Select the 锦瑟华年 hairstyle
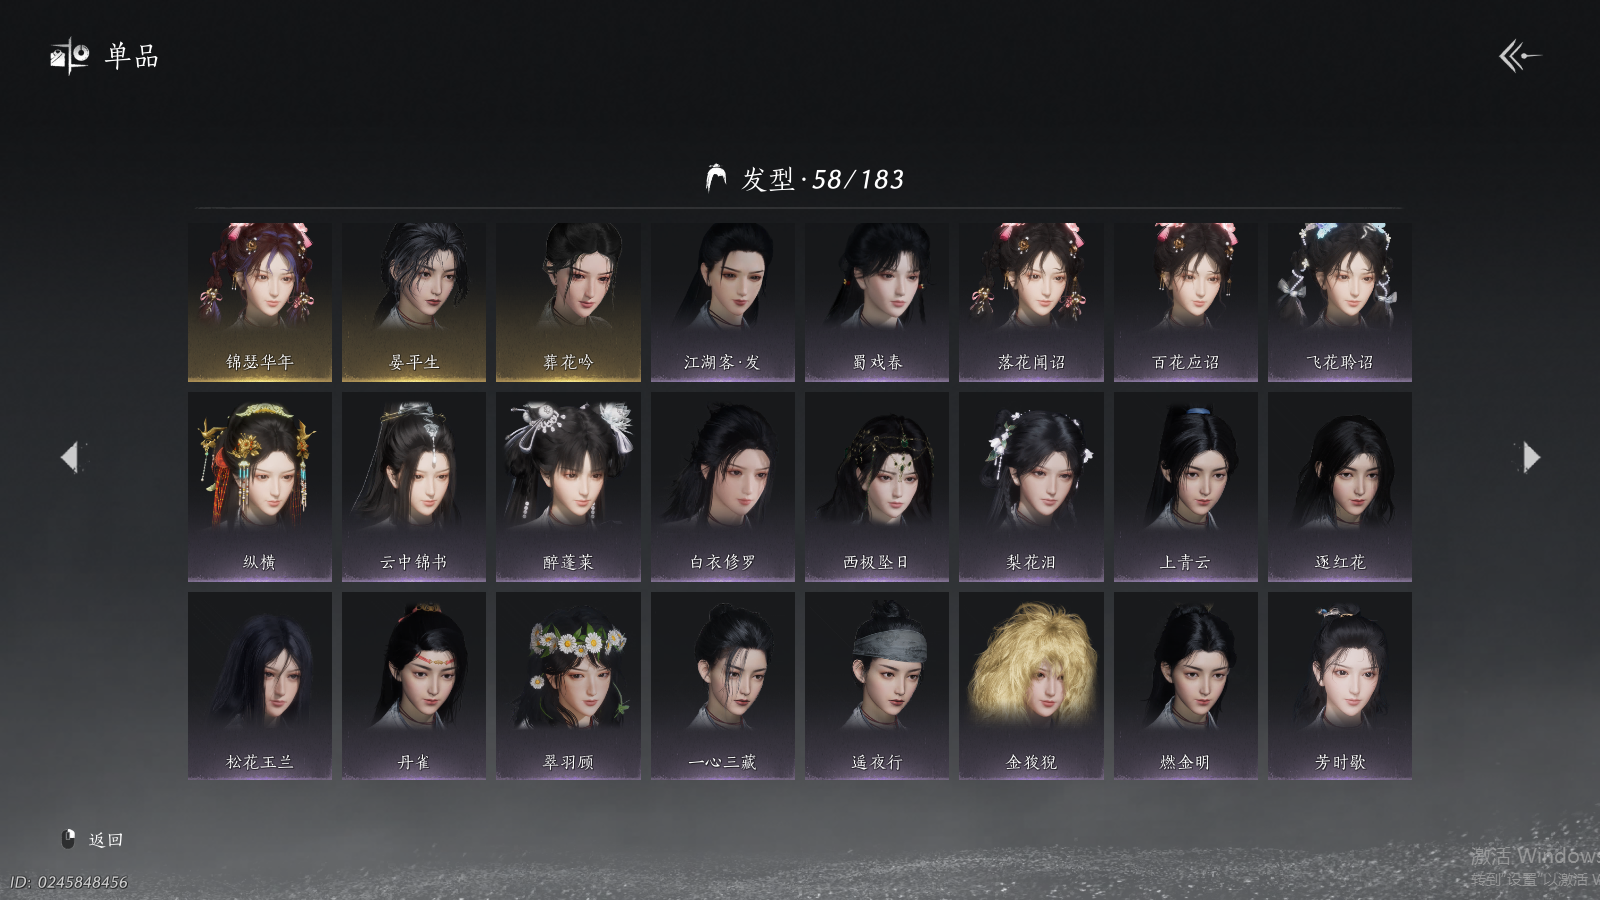The width and height of the screenshot is (1600, 900). 260,301
